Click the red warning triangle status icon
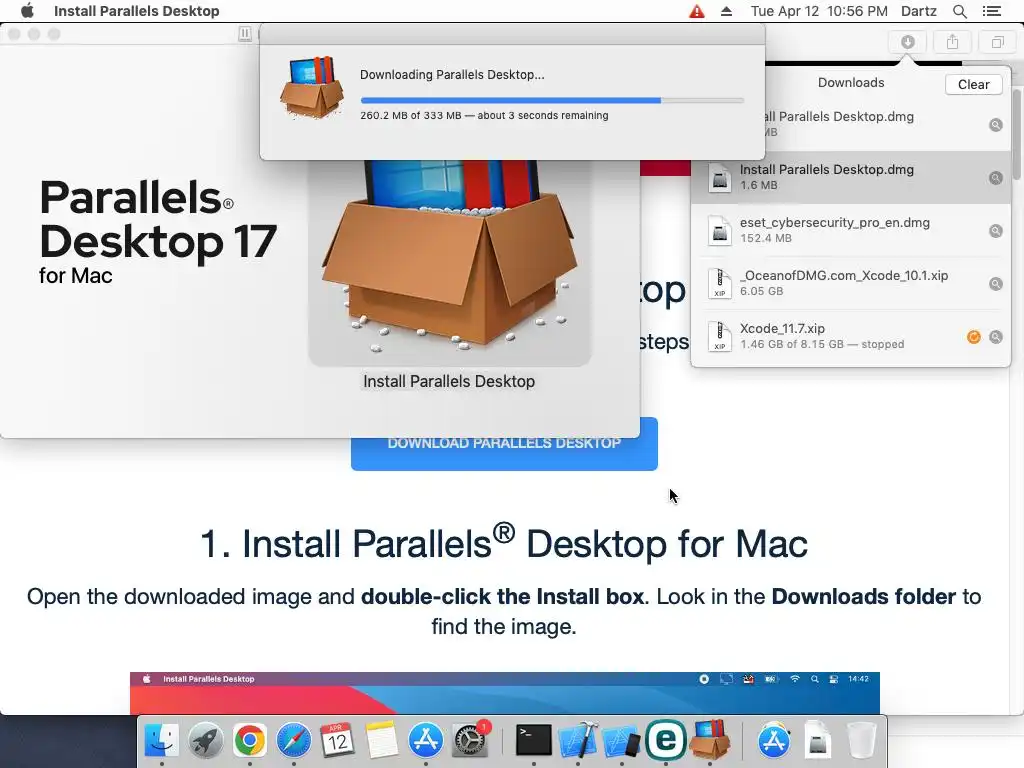The width and height of the screenshot is (1024, 768). click(x=697, y=11)
